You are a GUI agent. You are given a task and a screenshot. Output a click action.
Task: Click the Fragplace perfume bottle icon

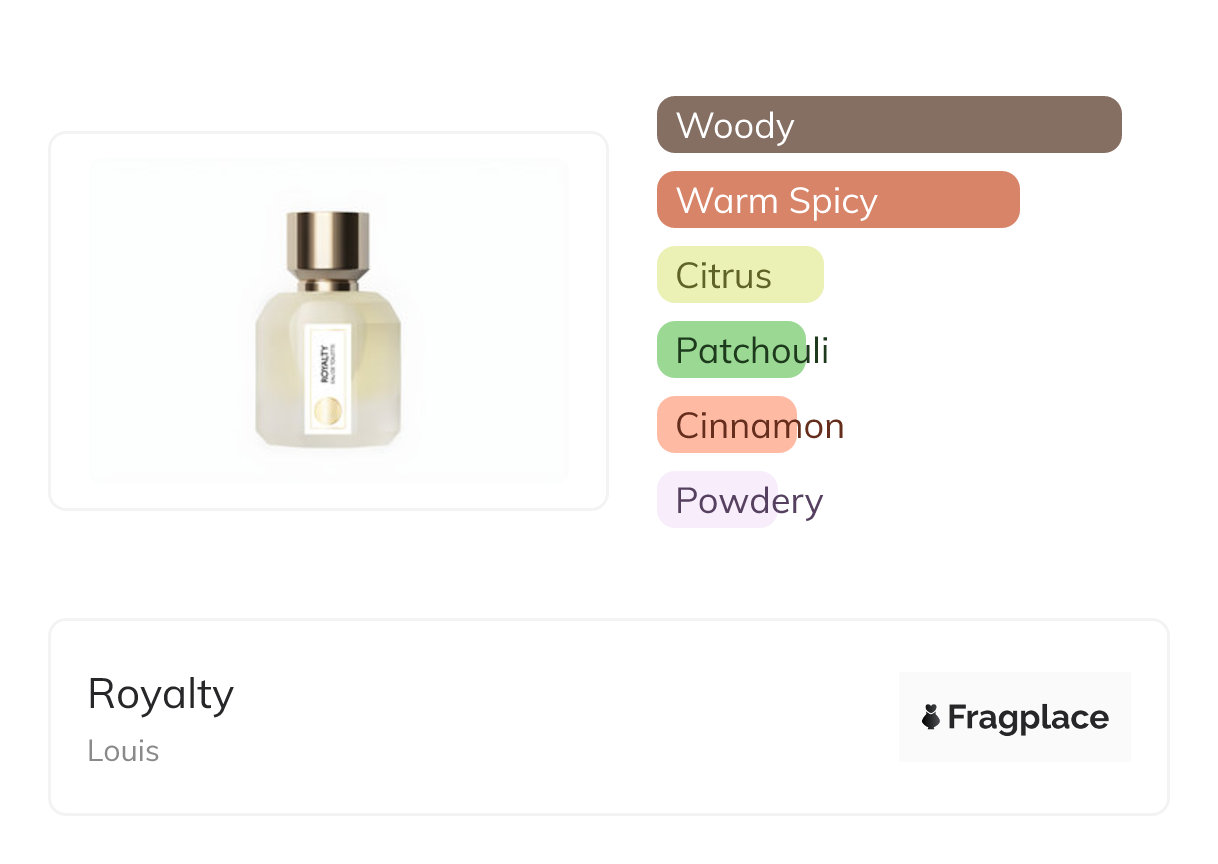pyautogui.click(x=931, y=717)
